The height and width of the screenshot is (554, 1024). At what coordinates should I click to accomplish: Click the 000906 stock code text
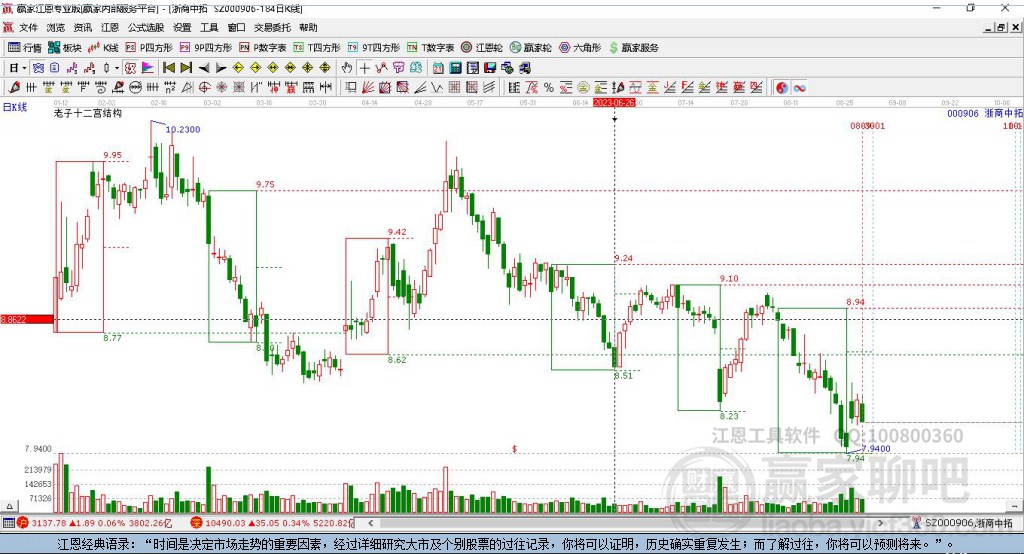963,114
